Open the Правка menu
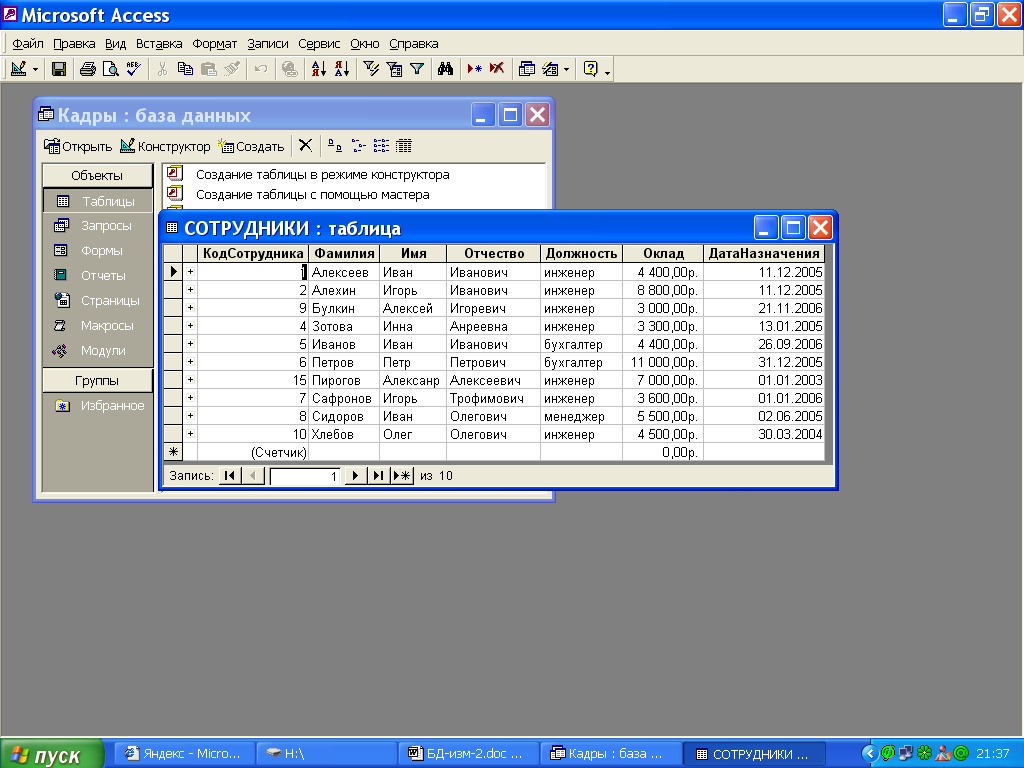This screenshot has width=1024, height=768. pyautogui.click(x=74, y=44)
